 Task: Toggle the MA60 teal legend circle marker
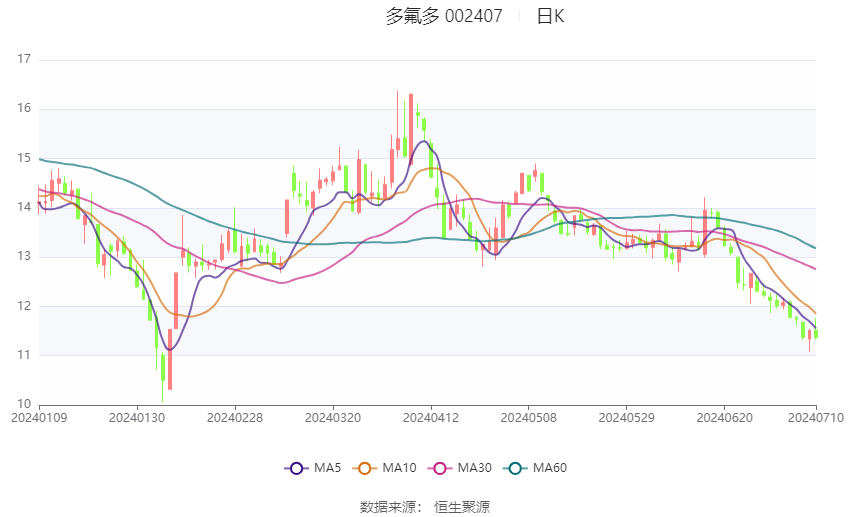pos(515,467)
